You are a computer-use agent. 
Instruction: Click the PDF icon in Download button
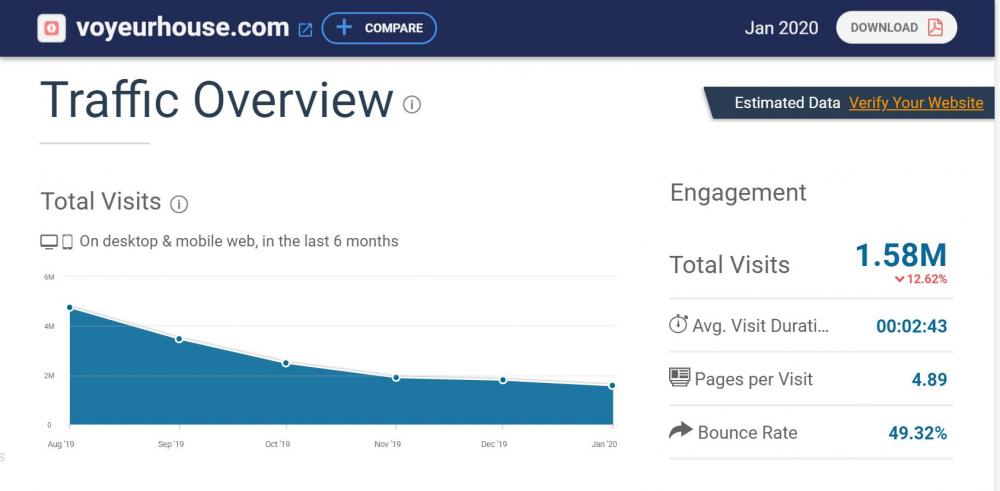coord(935,28)
